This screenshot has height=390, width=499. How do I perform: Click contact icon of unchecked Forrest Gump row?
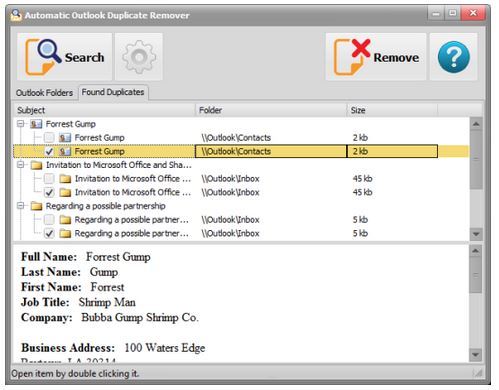[65, 138]
